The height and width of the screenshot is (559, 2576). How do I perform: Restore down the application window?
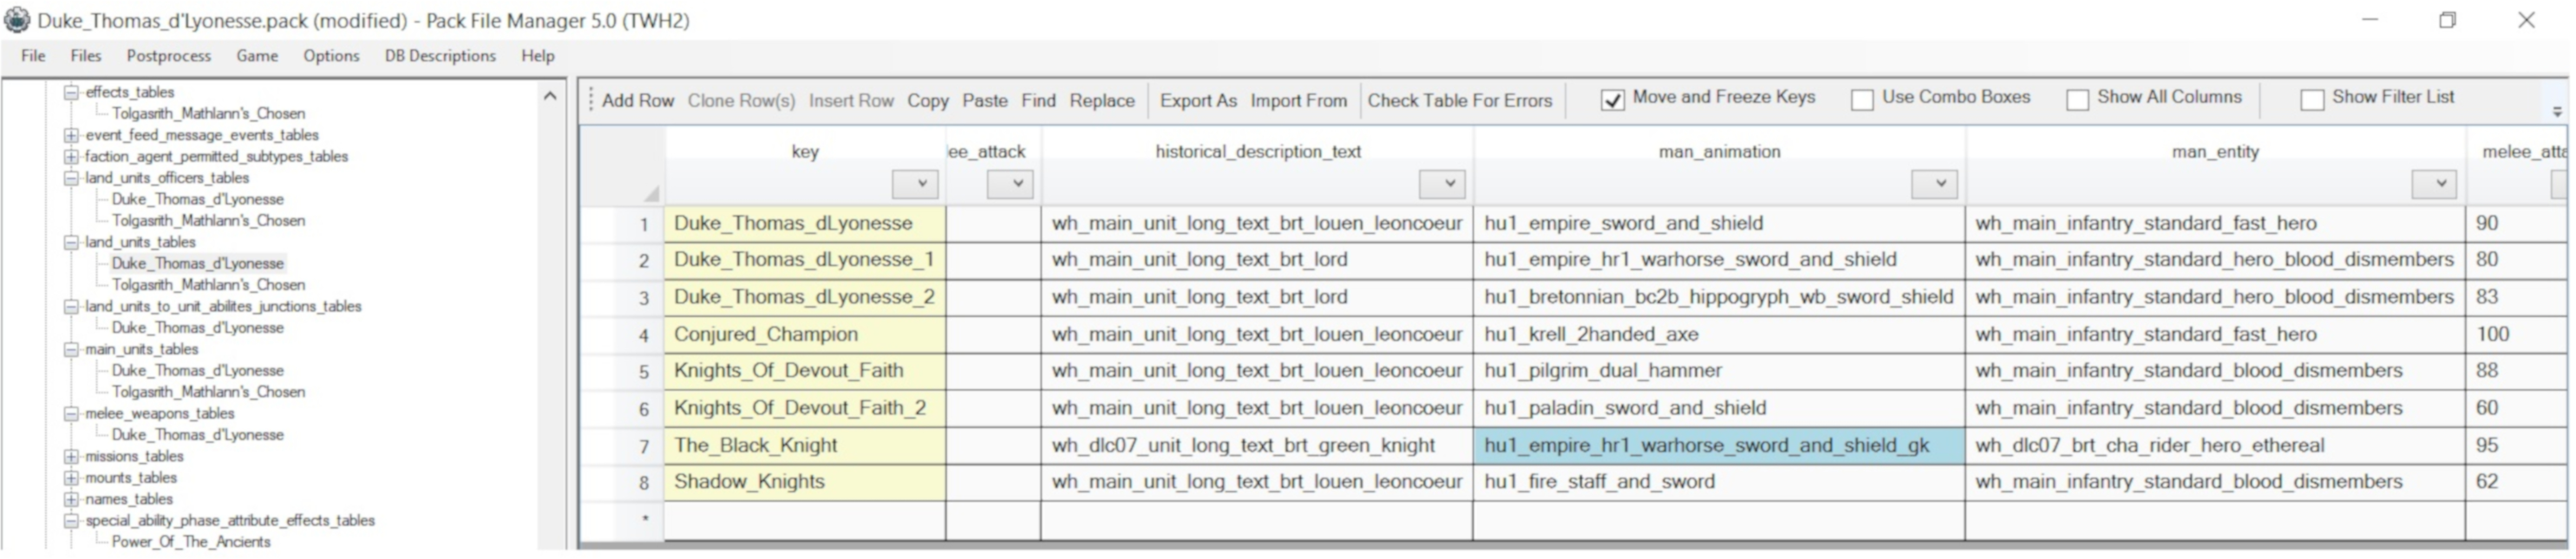coord(2447,20)
